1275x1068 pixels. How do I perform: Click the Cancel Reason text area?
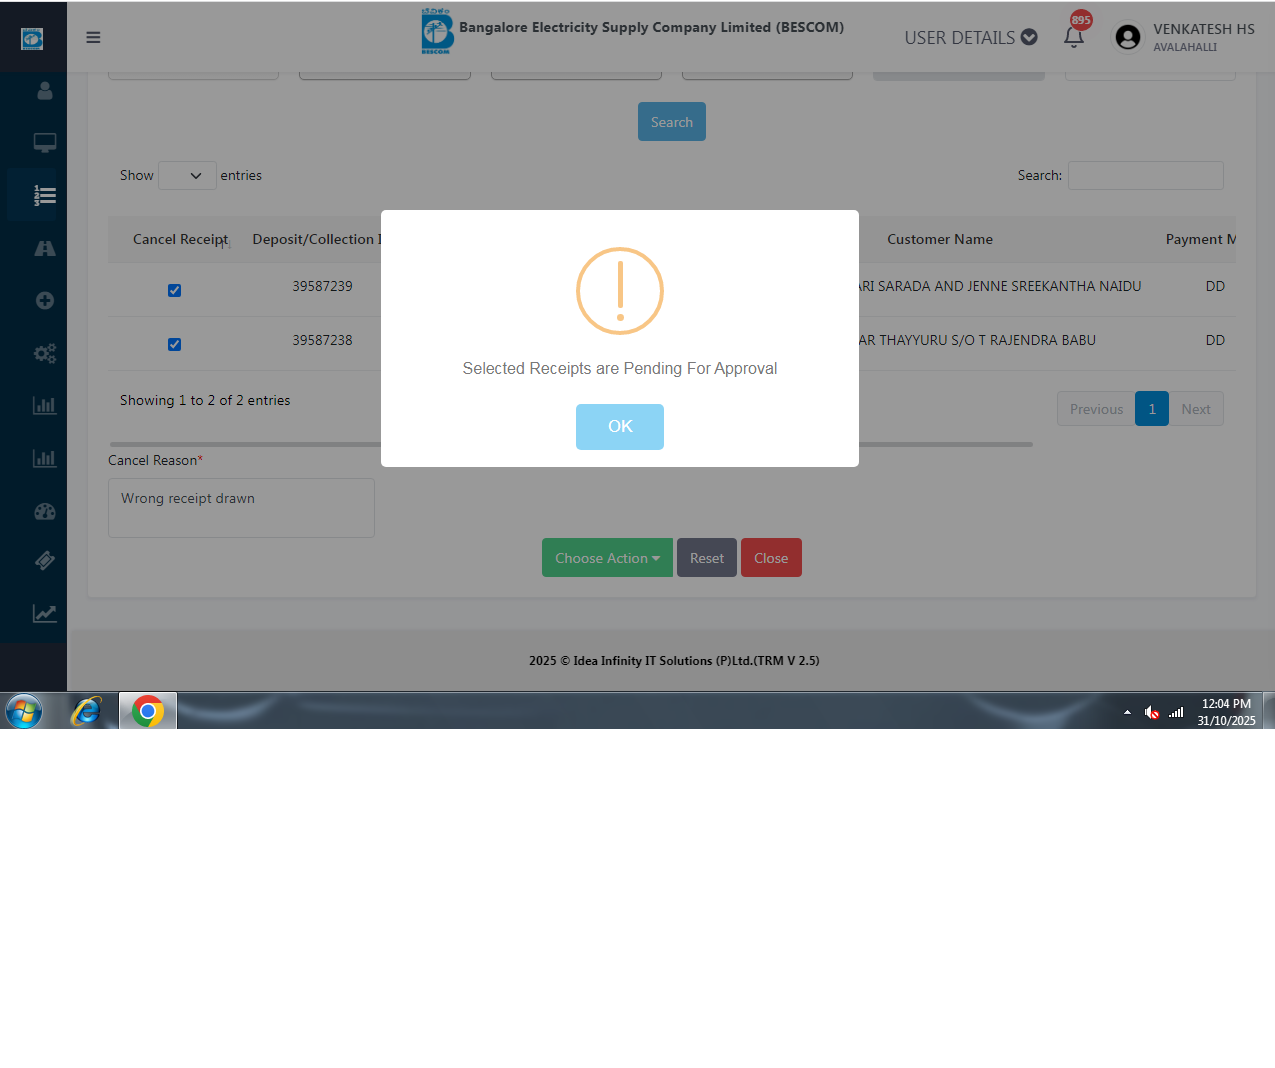[241, 508]
